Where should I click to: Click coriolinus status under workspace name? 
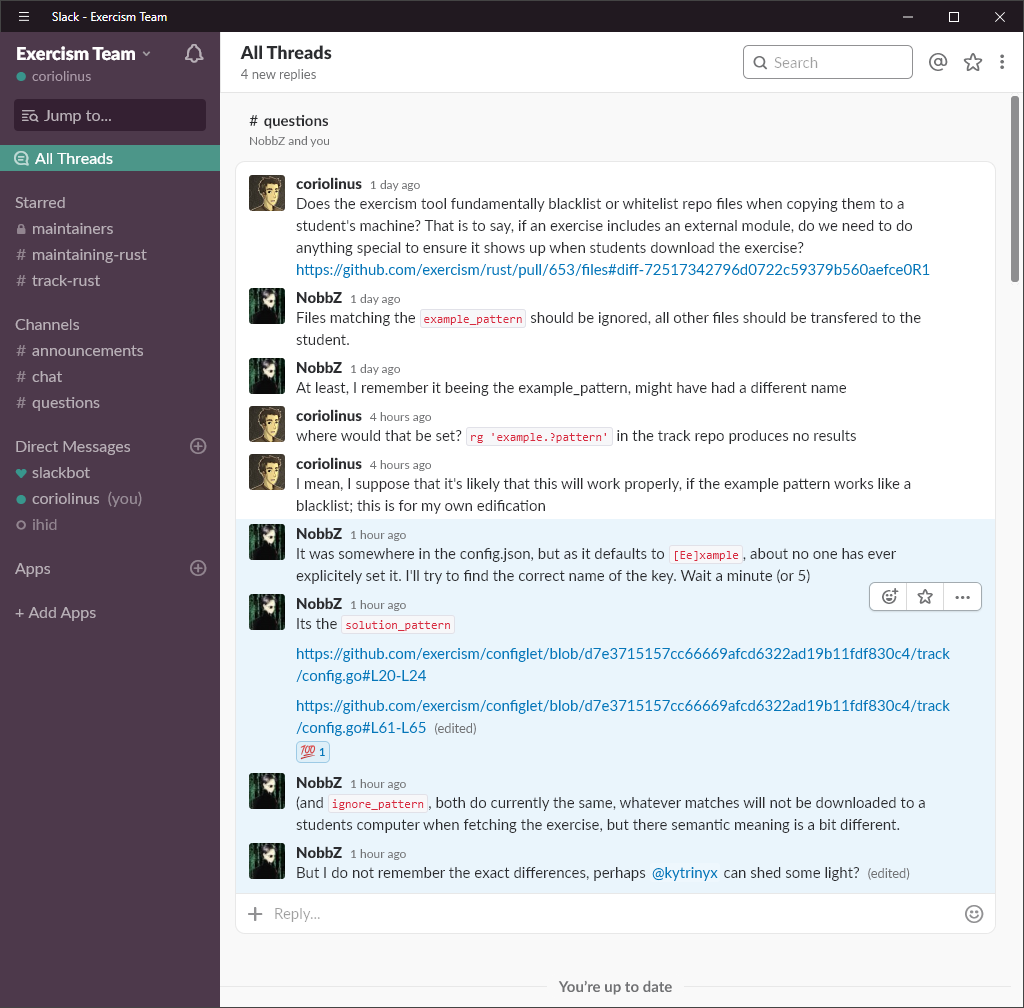pyautogui.click(x=54, y=76)
